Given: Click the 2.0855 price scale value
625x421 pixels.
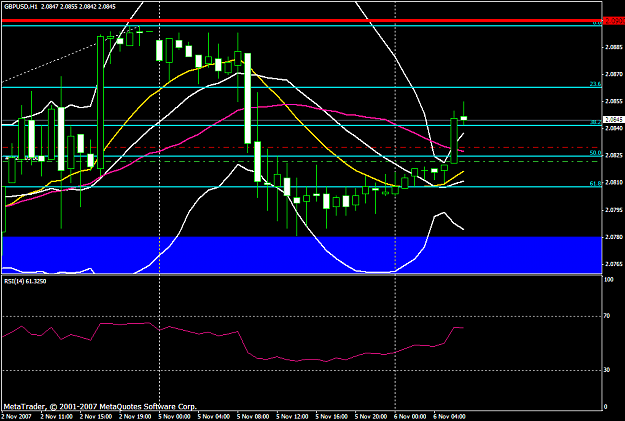Looking at the screenshot, I should [614, 101].
